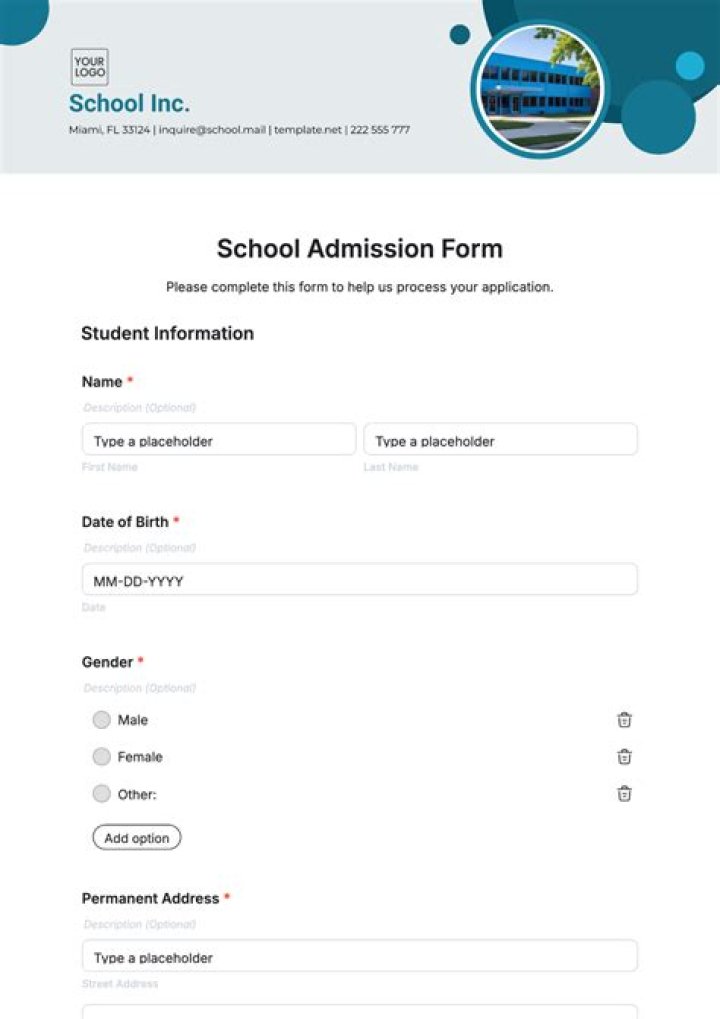Click the Last Name input field

pyautogui.click(x=500, y=440)
